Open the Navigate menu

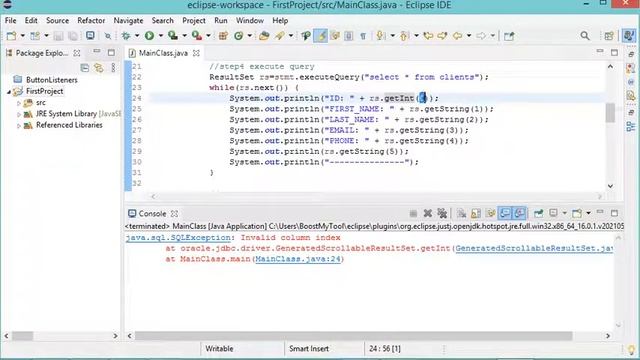(x=128, y=20)
